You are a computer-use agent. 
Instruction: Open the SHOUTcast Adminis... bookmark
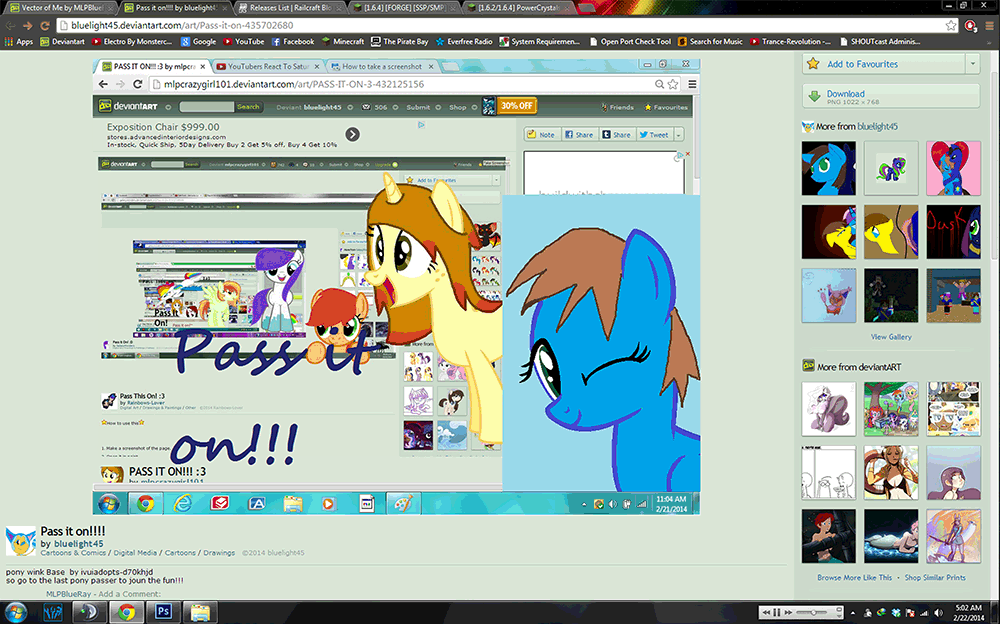click(x=879, y=41)
